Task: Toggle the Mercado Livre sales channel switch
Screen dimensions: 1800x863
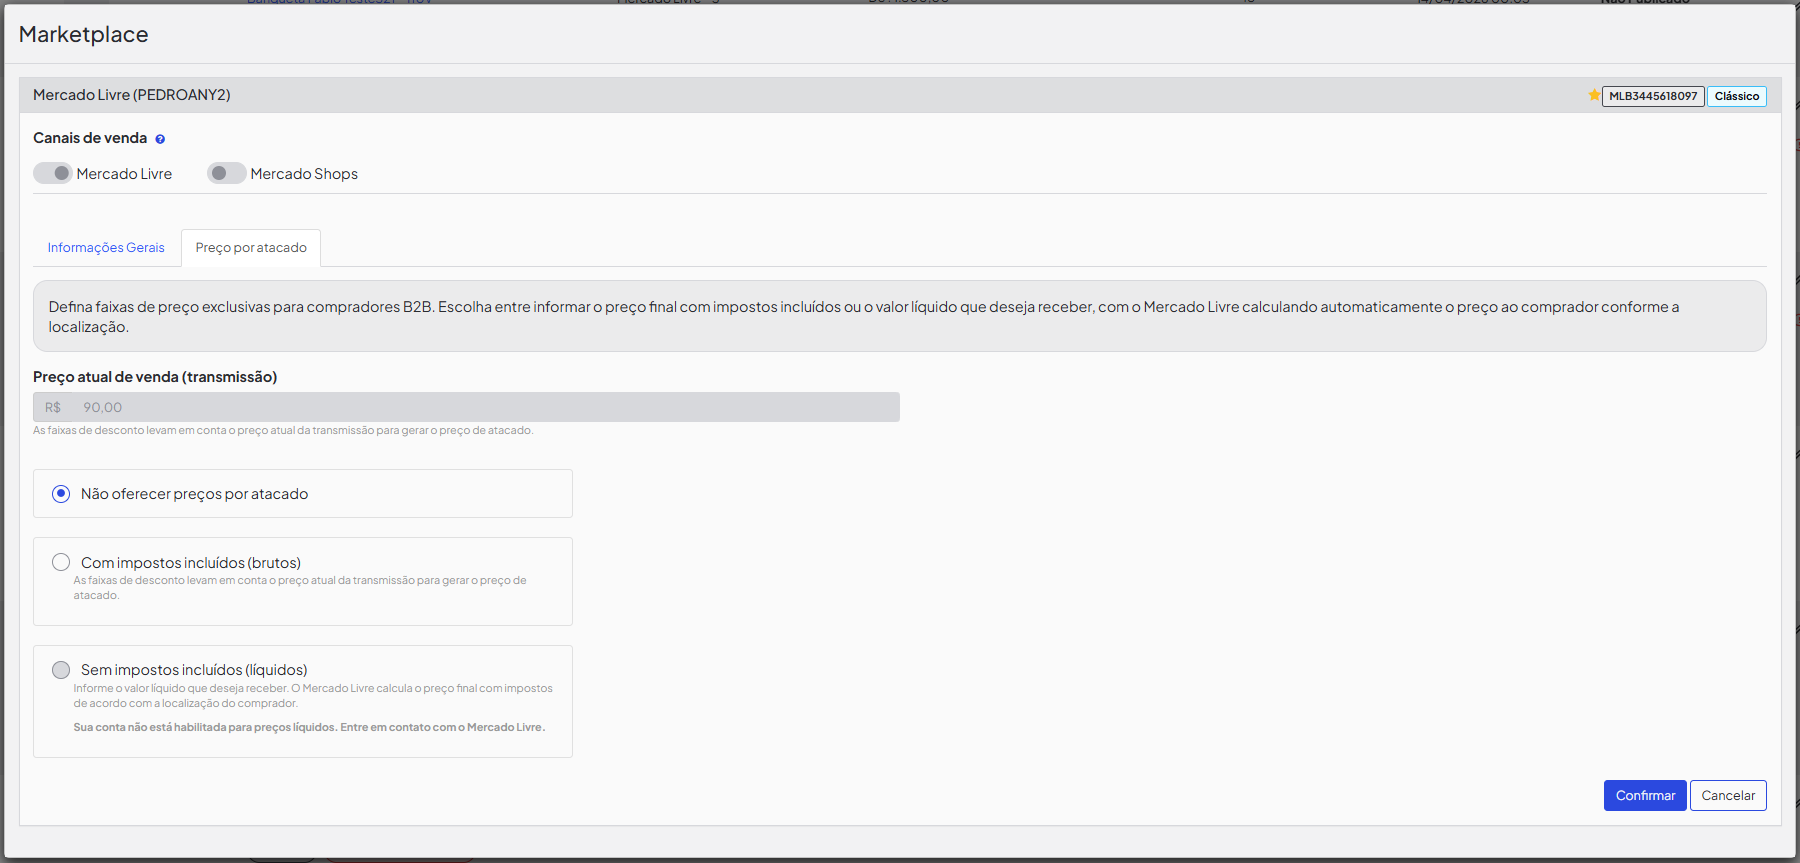Action: 53,173
